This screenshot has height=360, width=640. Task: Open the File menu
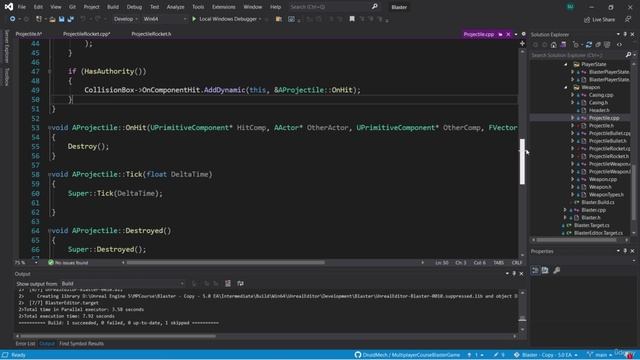pos(22,7)
